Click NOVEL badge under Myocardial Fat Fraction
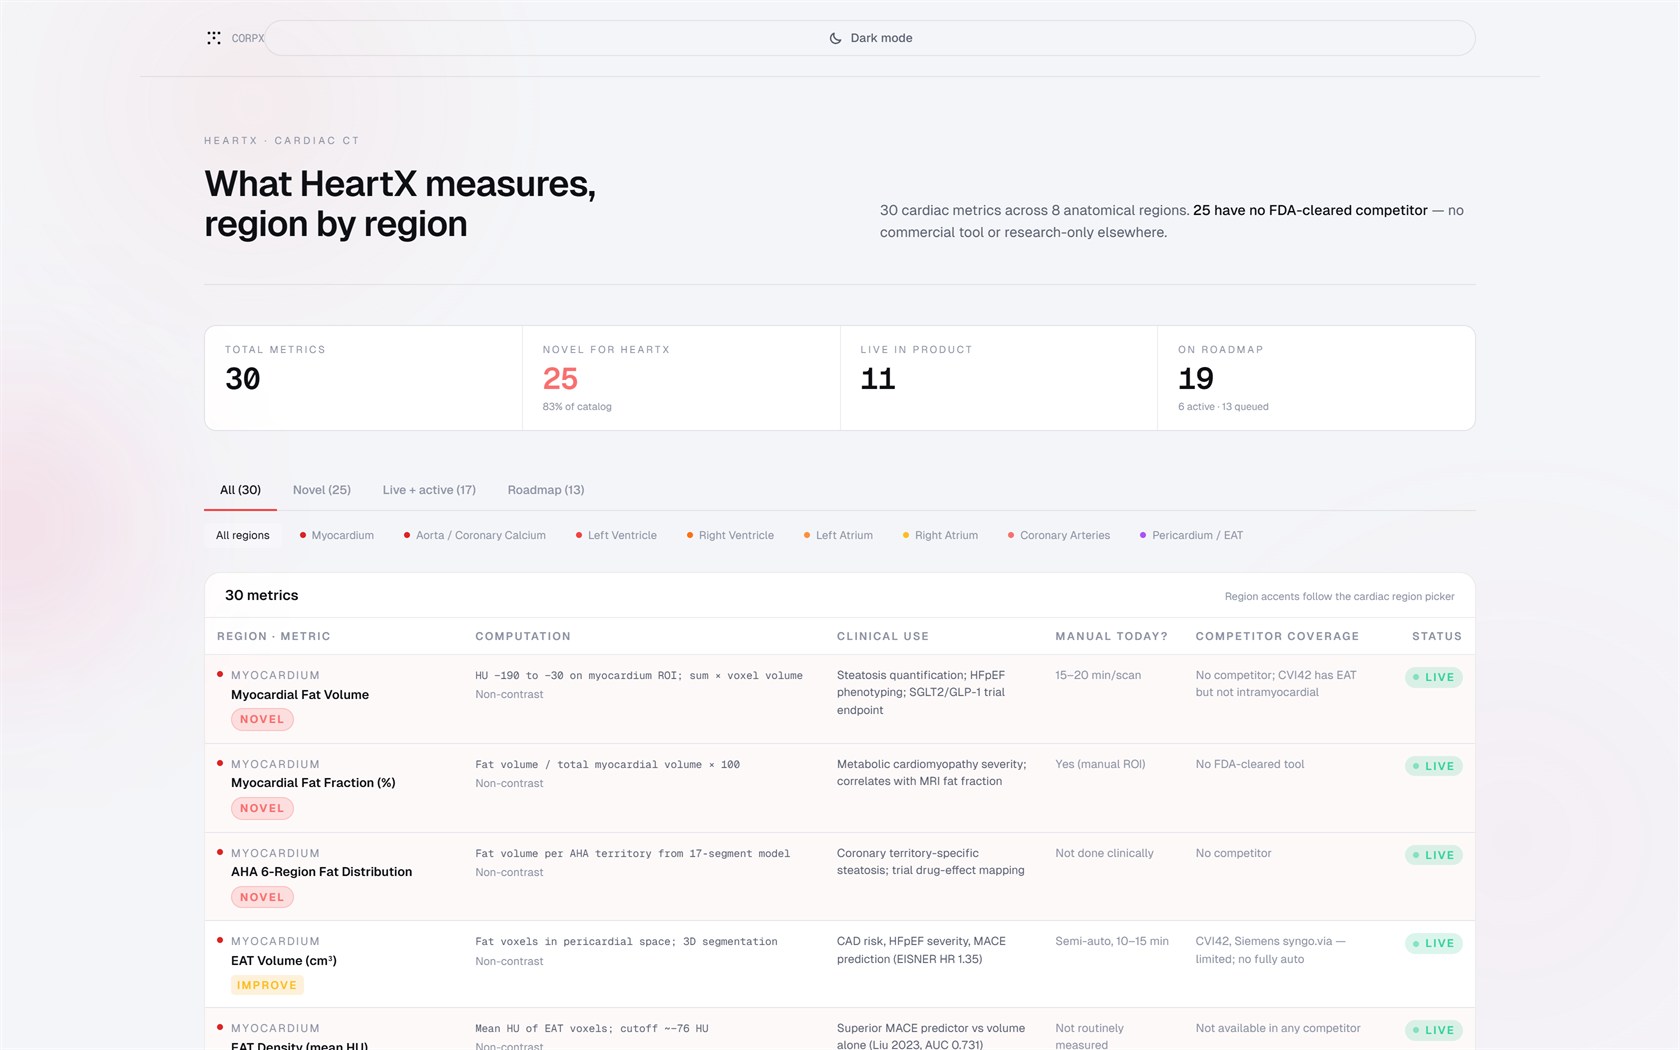Viewport: 1680px width, 1050px height. point(262,808)
